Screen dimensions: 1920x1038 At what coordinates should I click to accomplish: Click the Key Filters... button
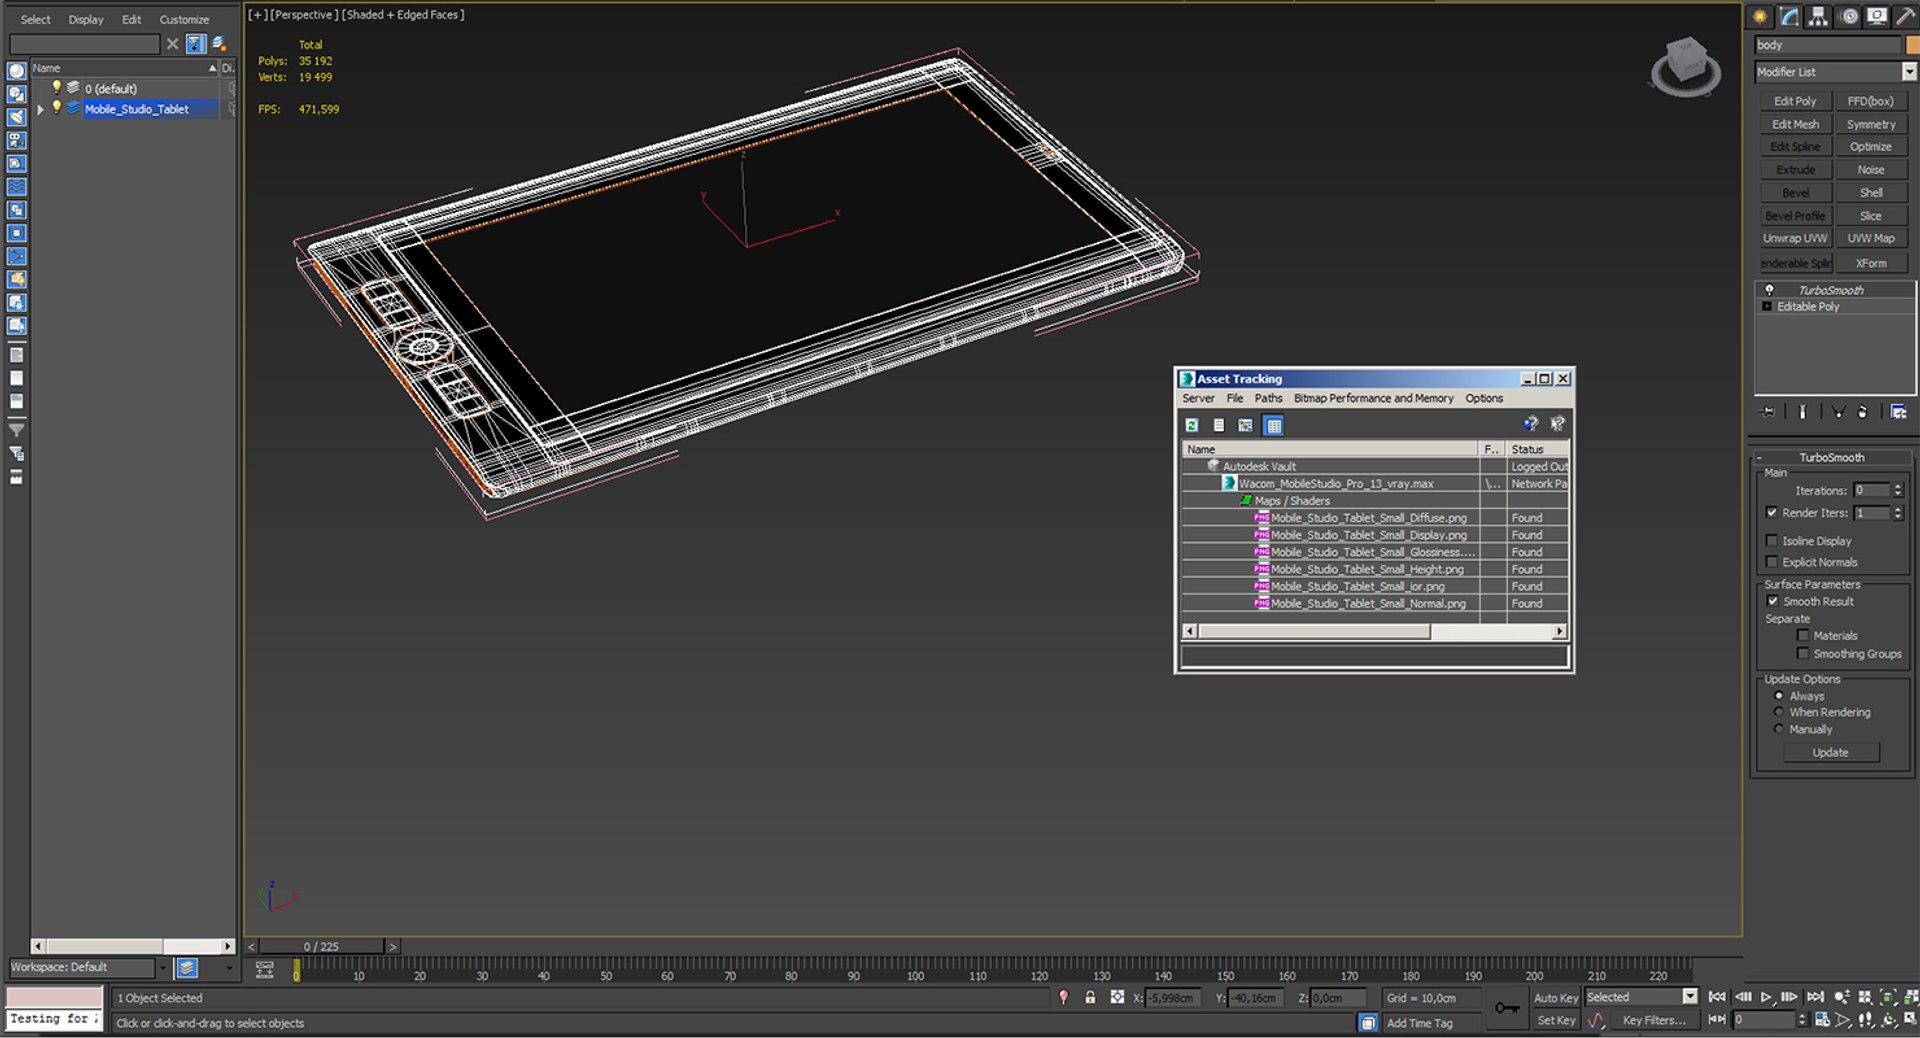point(1654,1020)
